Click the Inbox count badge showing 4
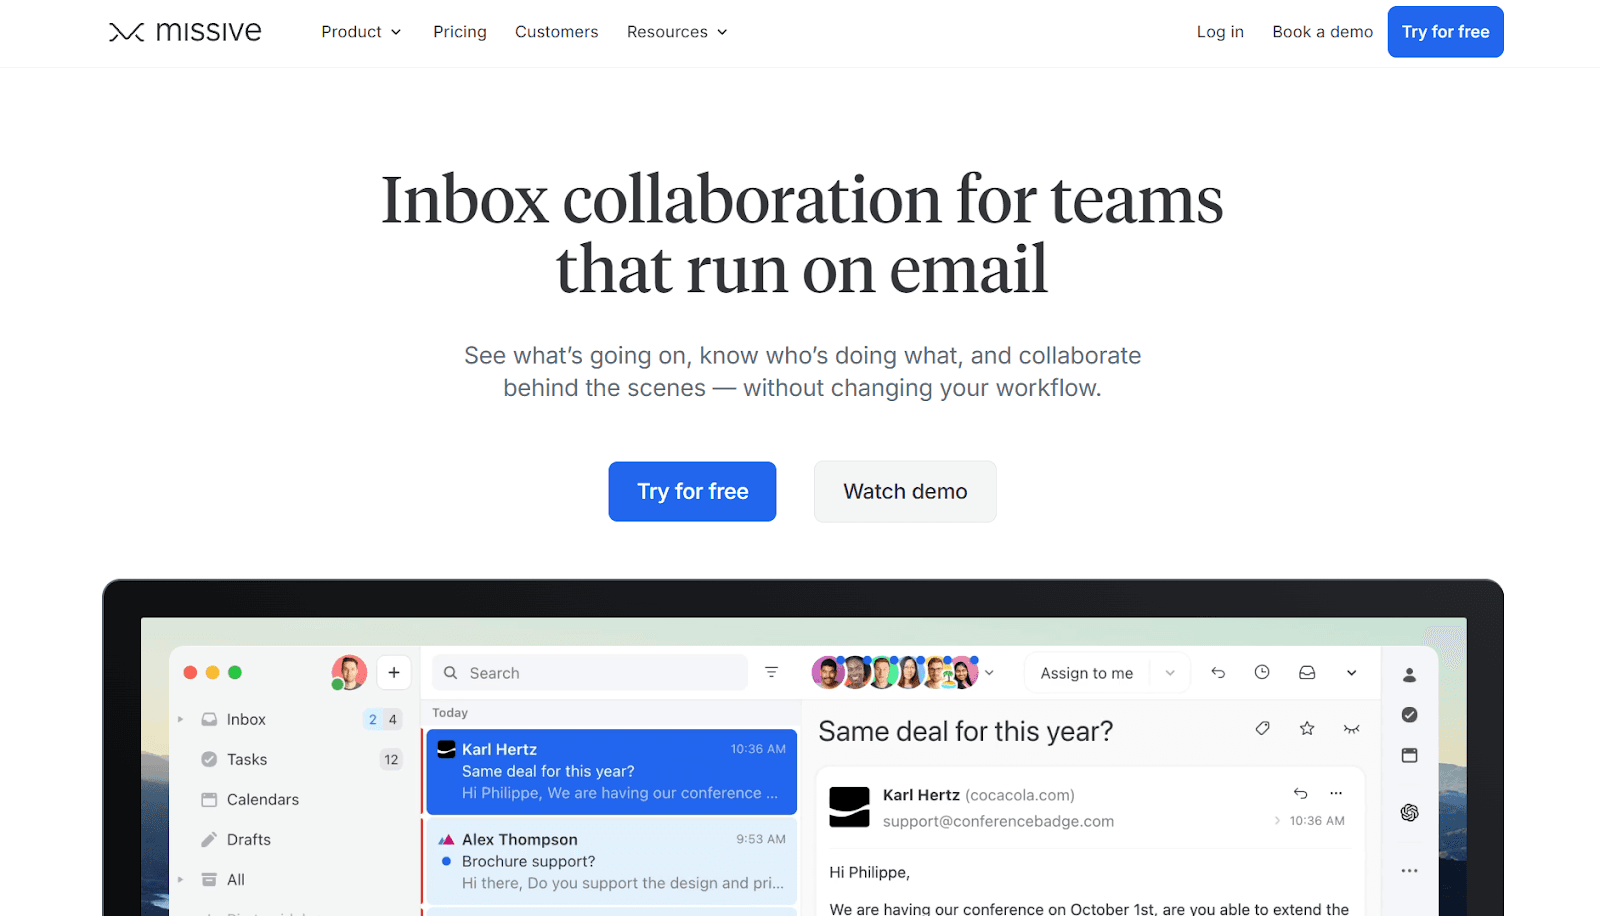Viewport: 1600px width, 916px height. point(393,719)
